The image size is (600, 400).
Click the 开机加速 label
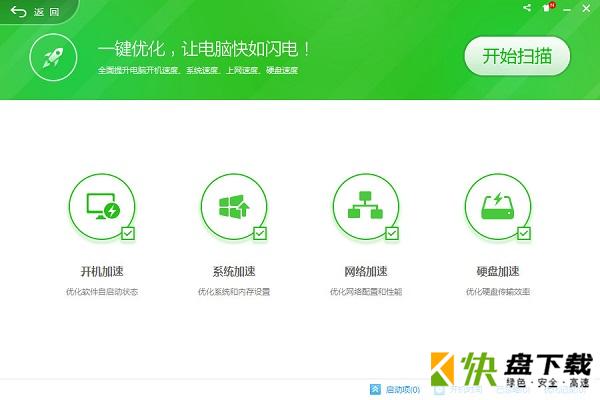pyautogui.click(x=102, y=271)
